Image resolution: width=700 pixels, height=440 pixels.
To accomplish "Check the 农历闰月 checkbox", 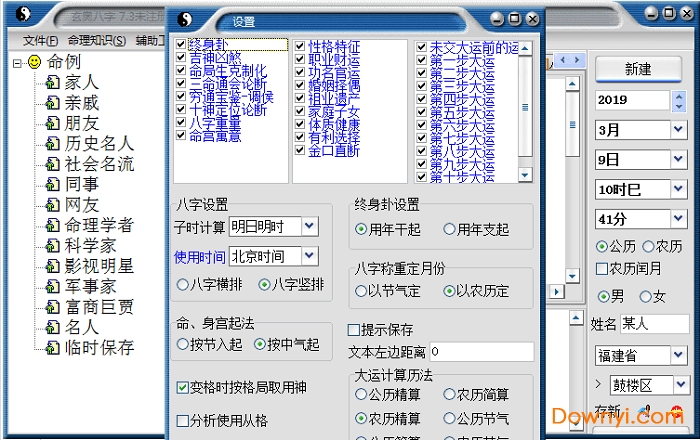I will [x=602, y=269].
